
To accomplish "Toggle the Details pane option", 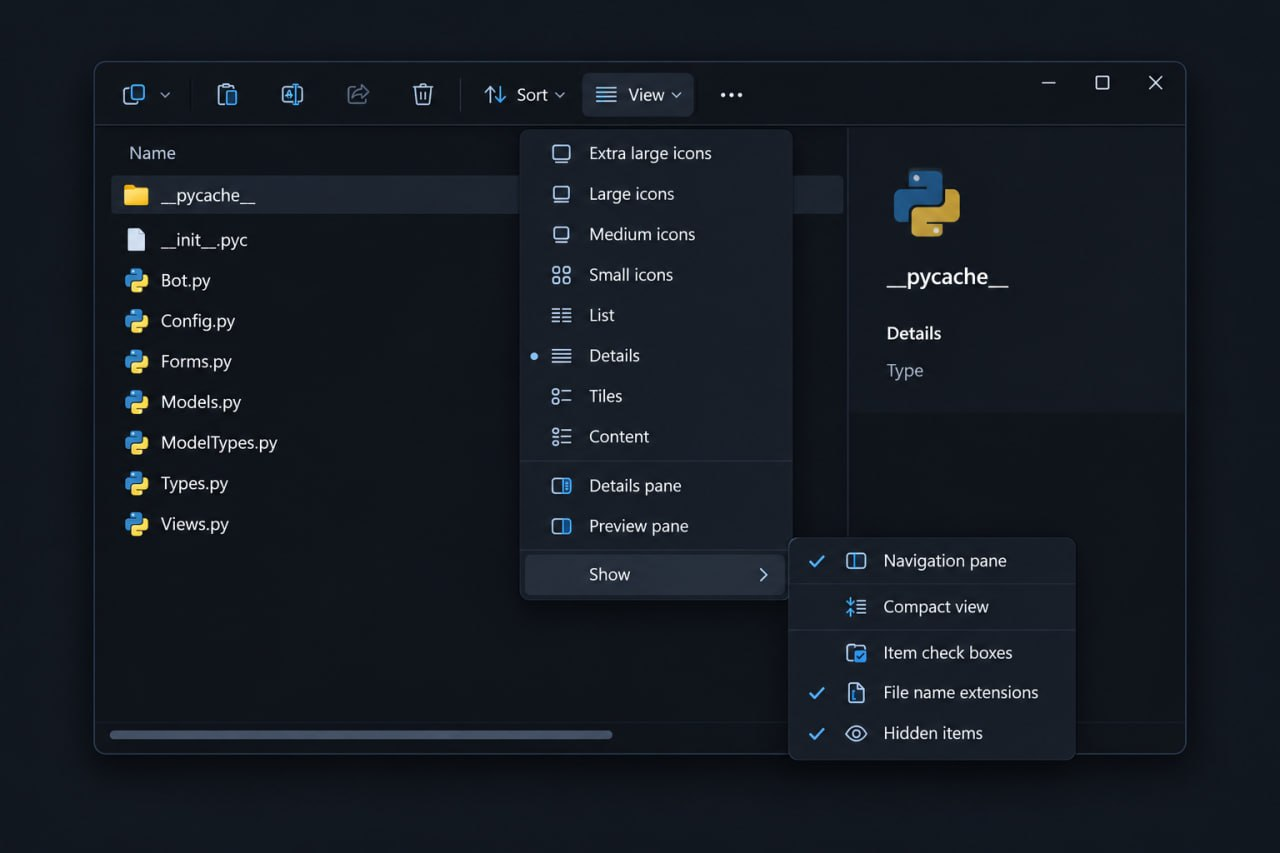I will (x=656, y=486).
